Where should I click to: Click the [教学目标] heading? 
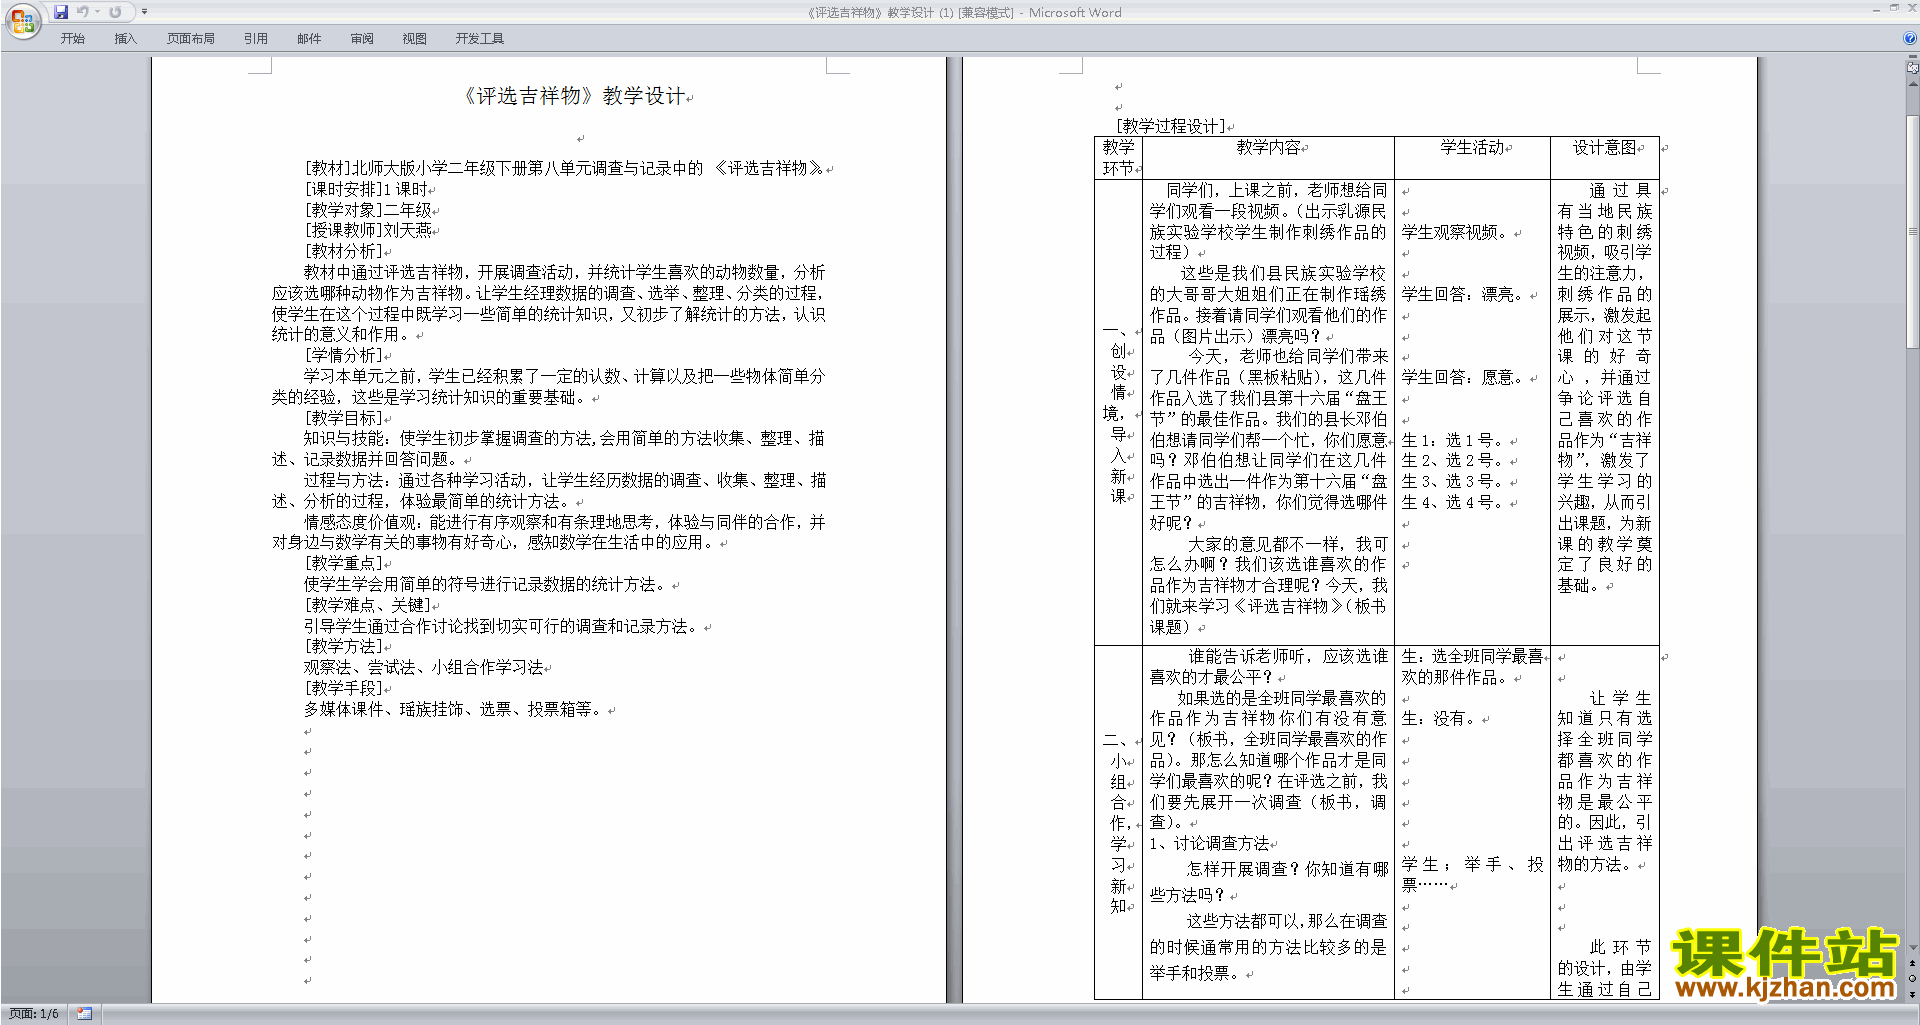click(343, 418)
